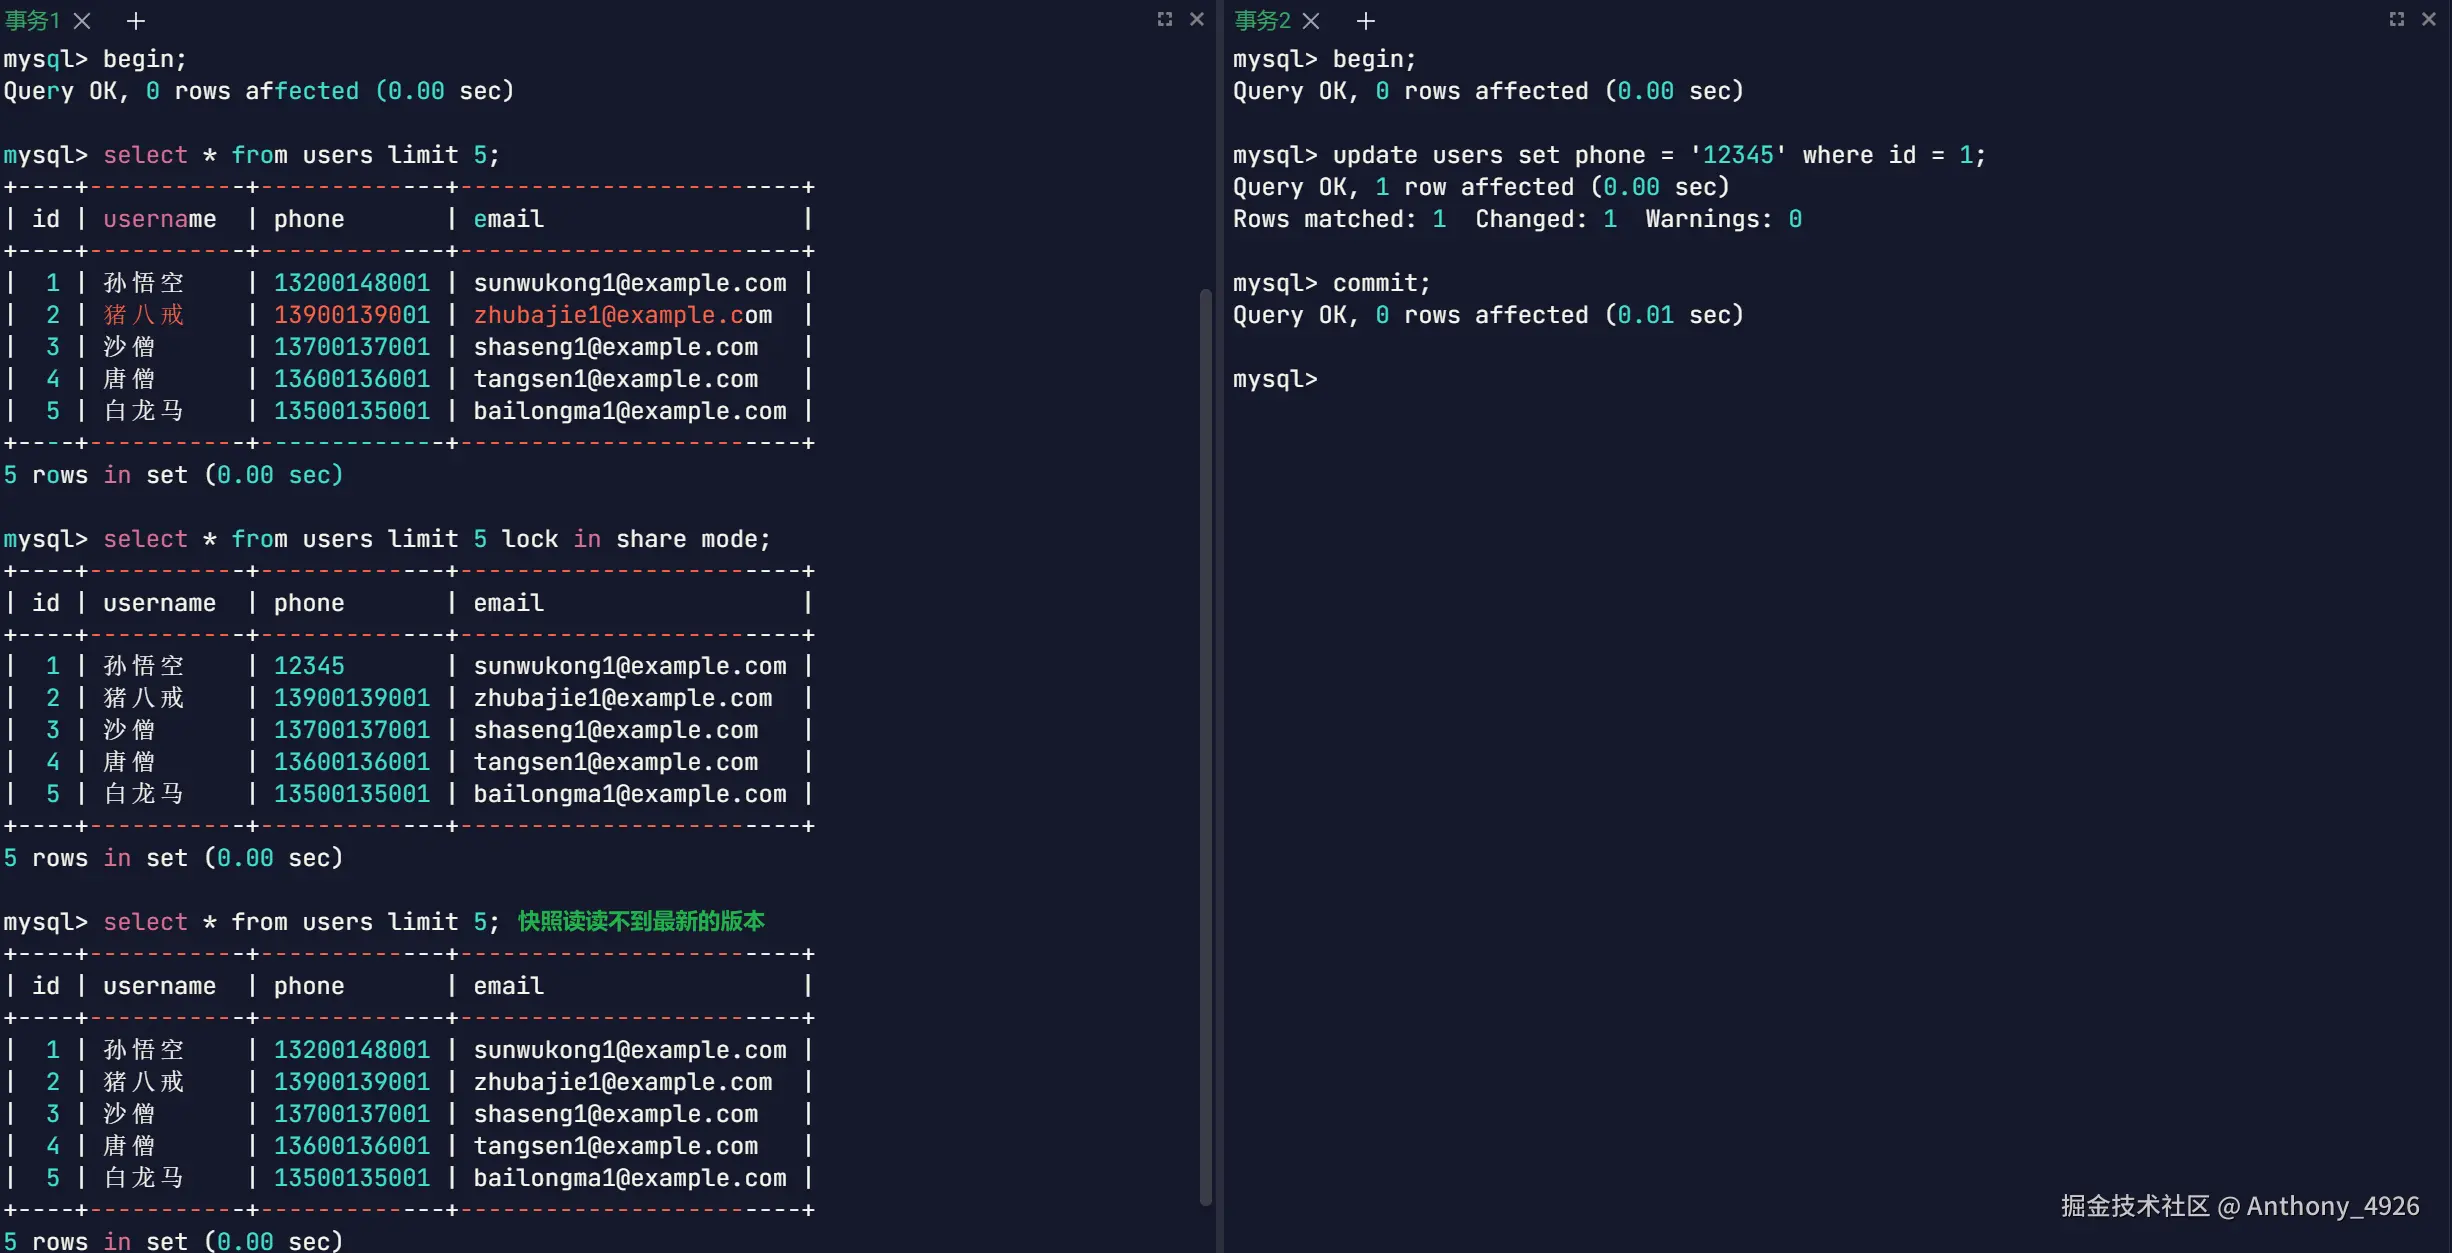The width and height of the screenshot is (2452, 1253).
Task: Switch to the 事务2 tab
Action: click(x=1262, y=20)
